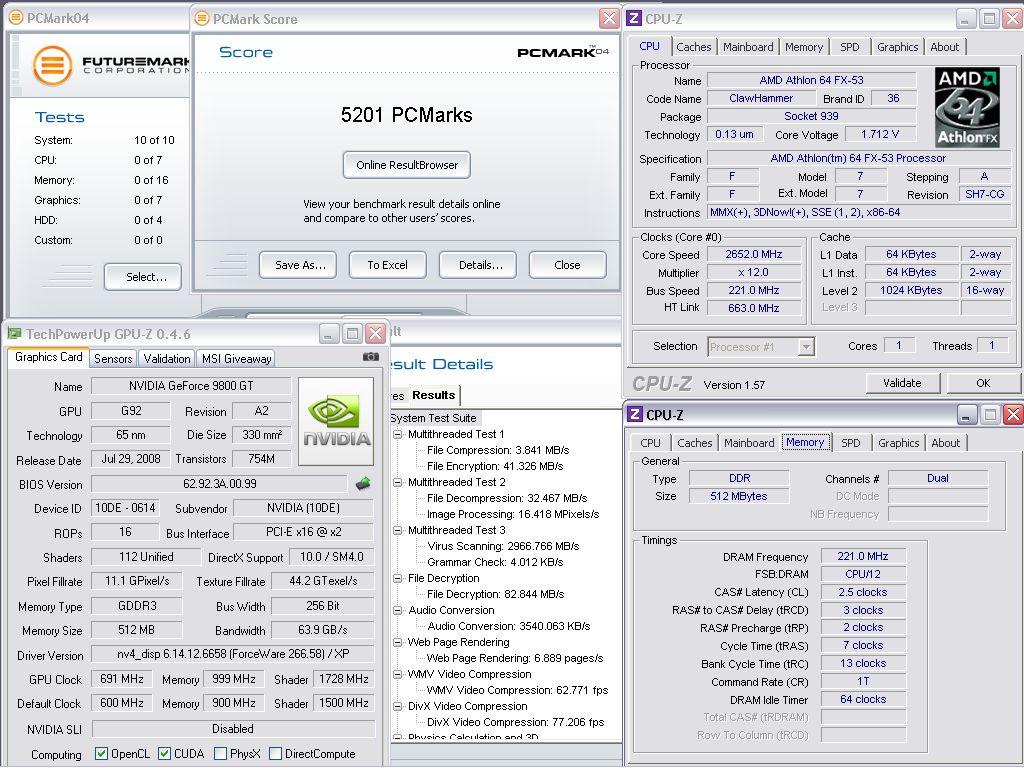Click the OK button in CPU-Z

click(984, 383)
